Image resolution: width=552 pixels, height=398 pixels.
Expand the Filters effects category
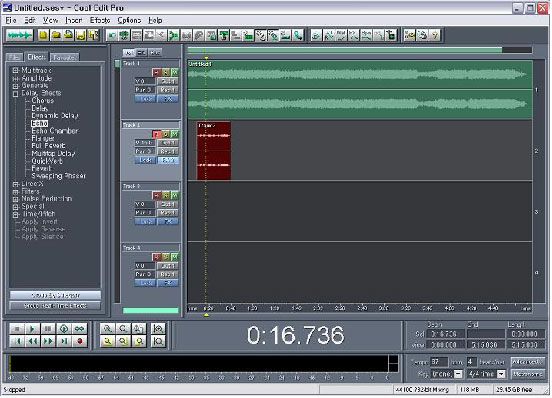[x=15, y=192]
